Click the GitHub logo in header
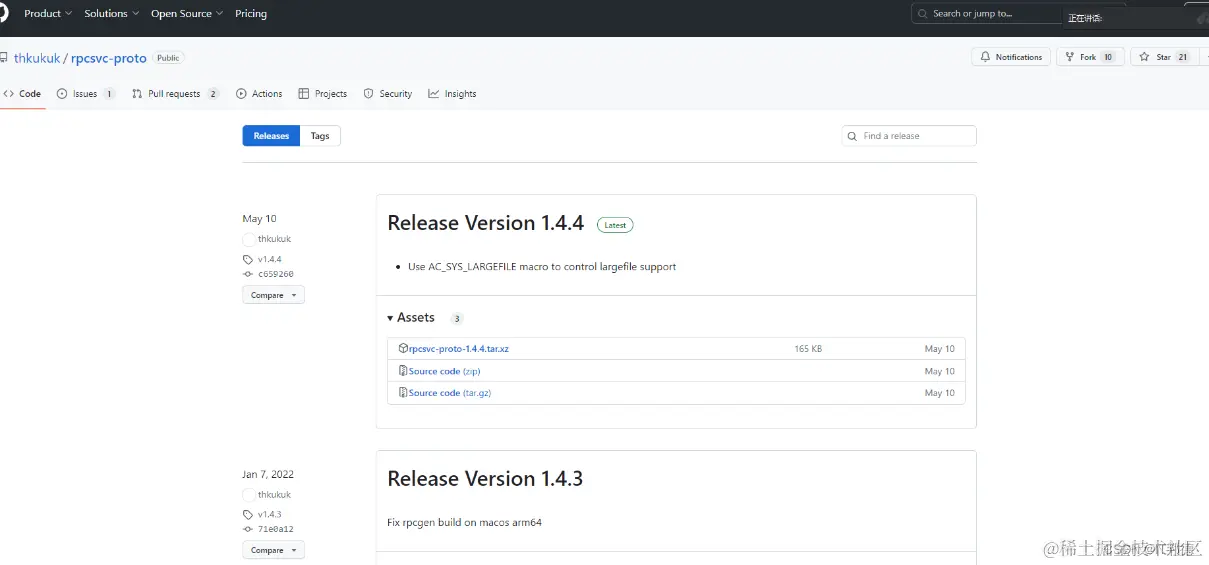 tap(2, 14)
